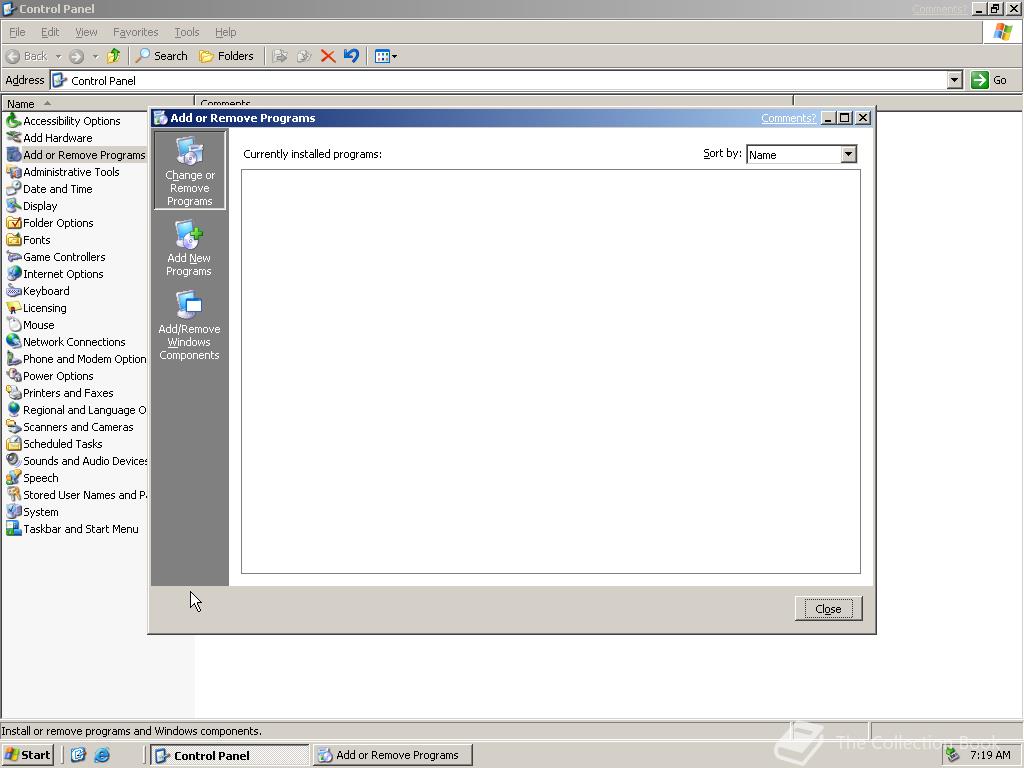Open Add New Programs pane
The height and width of the screenshot is (768, 1024).
tap(189, 249)
